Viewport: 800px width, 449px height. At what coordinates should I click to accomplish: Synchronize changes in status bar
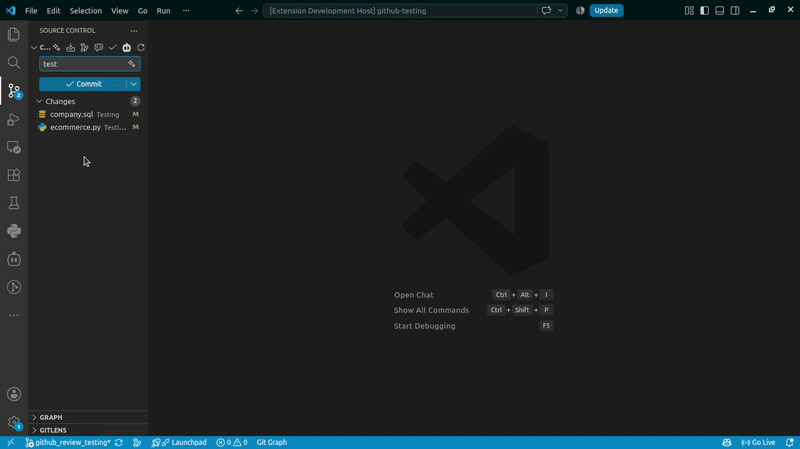(119, 442)
